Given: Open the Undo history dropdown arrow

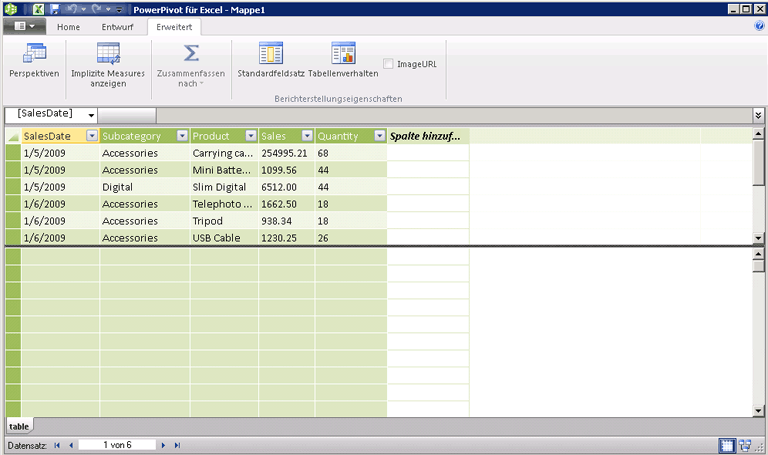Looking at the screenshot, I should click(x=84, y=10).
